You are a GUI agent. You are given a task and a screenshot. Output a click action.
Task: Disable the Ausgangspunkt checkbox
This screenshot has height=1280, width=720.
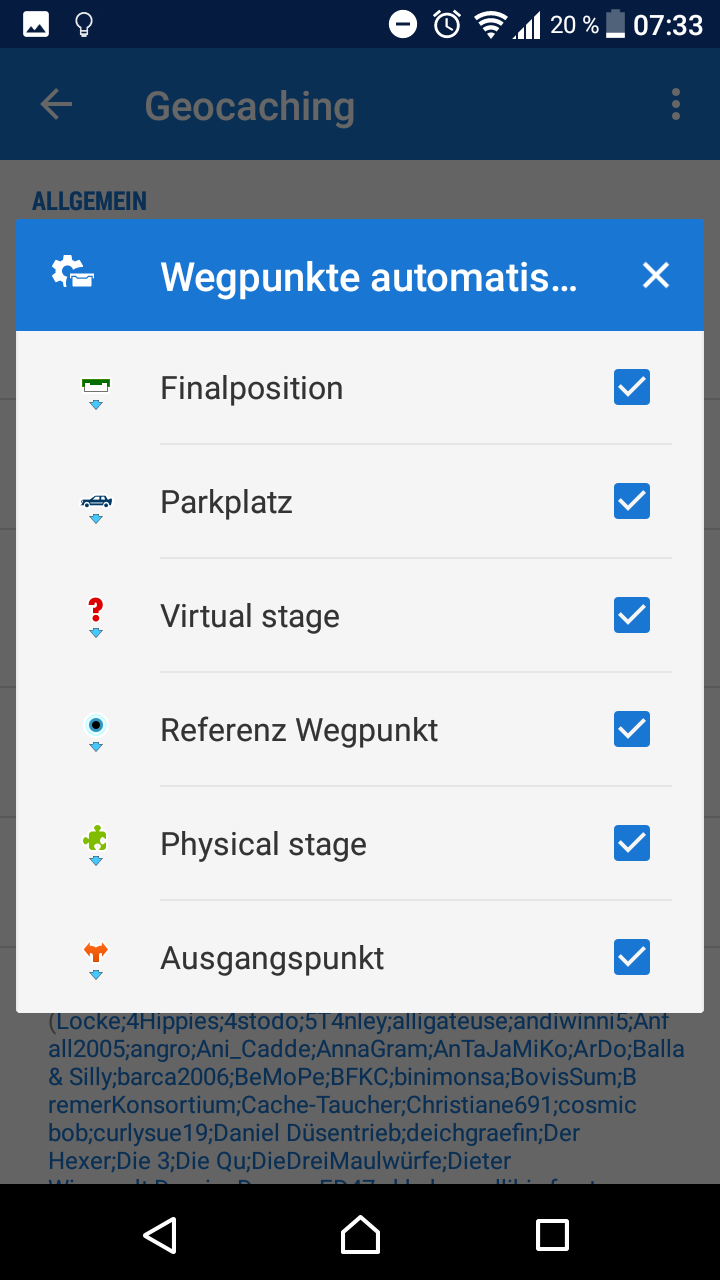[x=632, y=957]
